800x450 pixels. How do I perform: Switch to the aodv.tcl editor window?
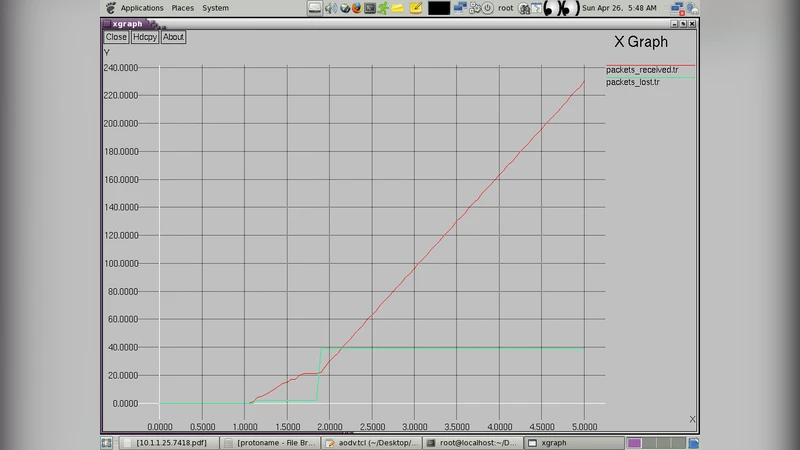tap(371, 442)
